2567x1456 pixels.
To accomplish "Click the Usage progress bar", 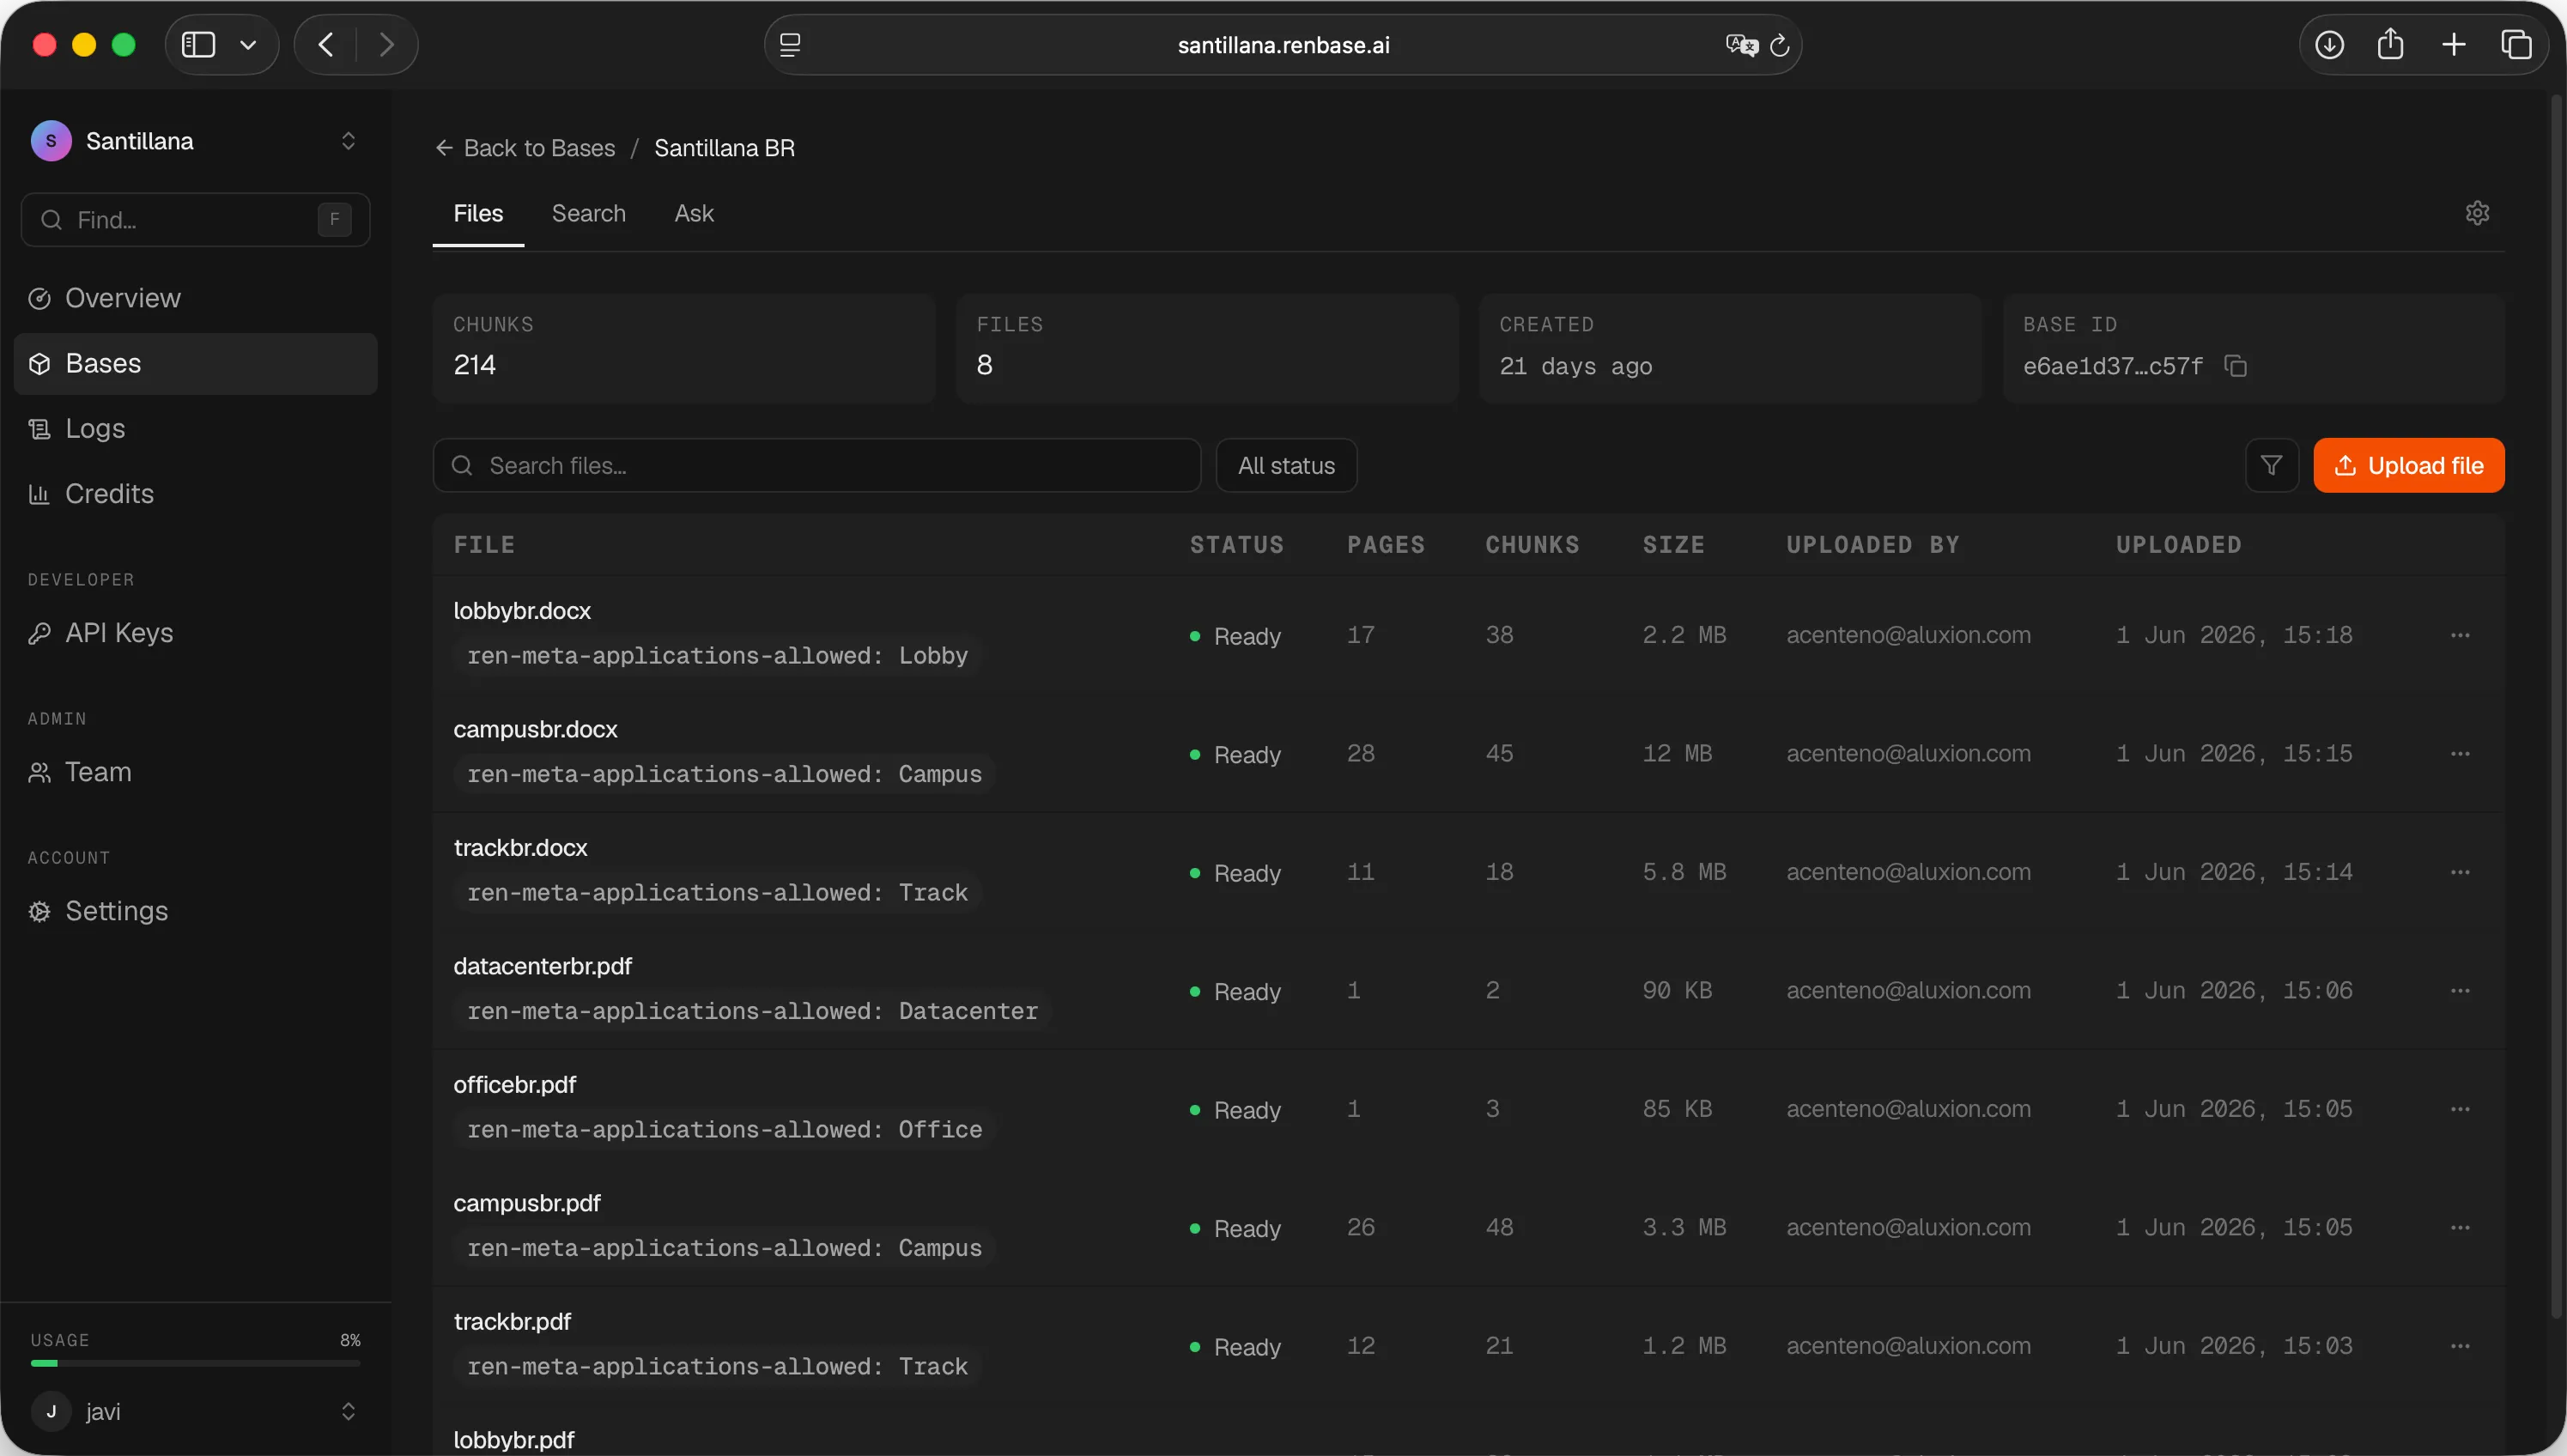I will (196, 1363).
